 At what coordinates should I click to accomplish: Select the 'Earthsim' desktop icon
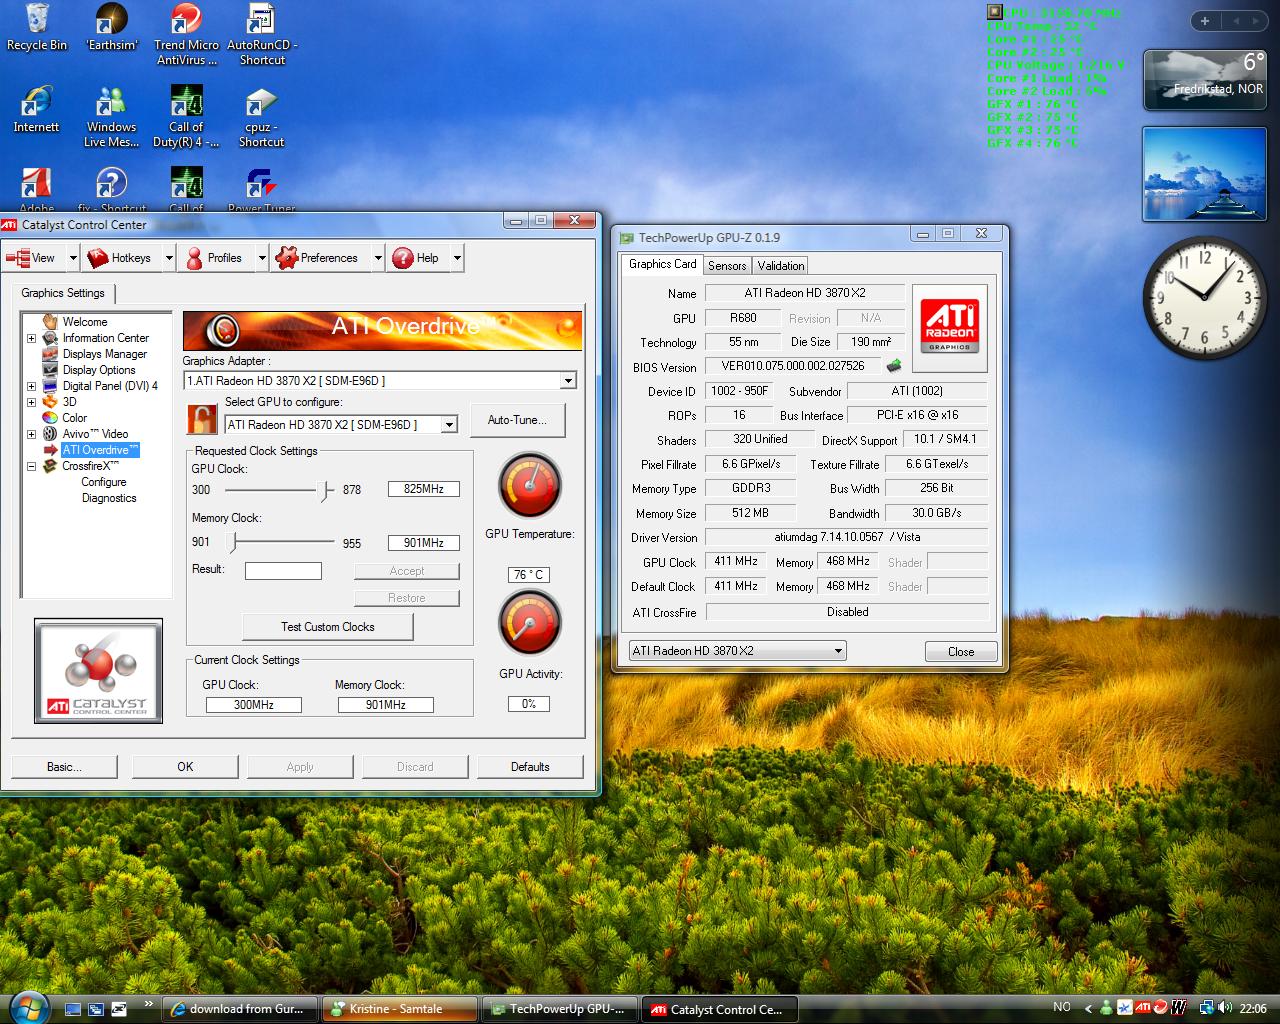pos(111,27)
